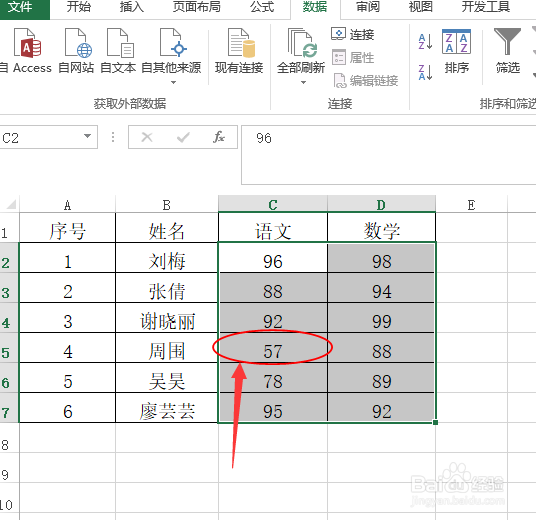
Task: Click cell C6 containing 78
Action: coord(273,378)
